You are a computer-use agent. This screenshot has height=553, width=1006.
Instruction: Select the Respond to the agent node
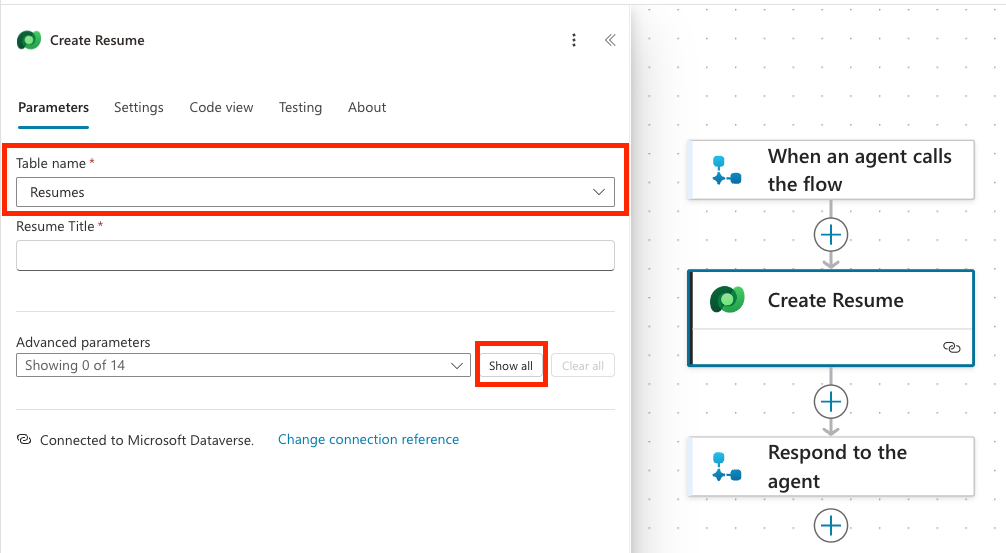(836, 466)
